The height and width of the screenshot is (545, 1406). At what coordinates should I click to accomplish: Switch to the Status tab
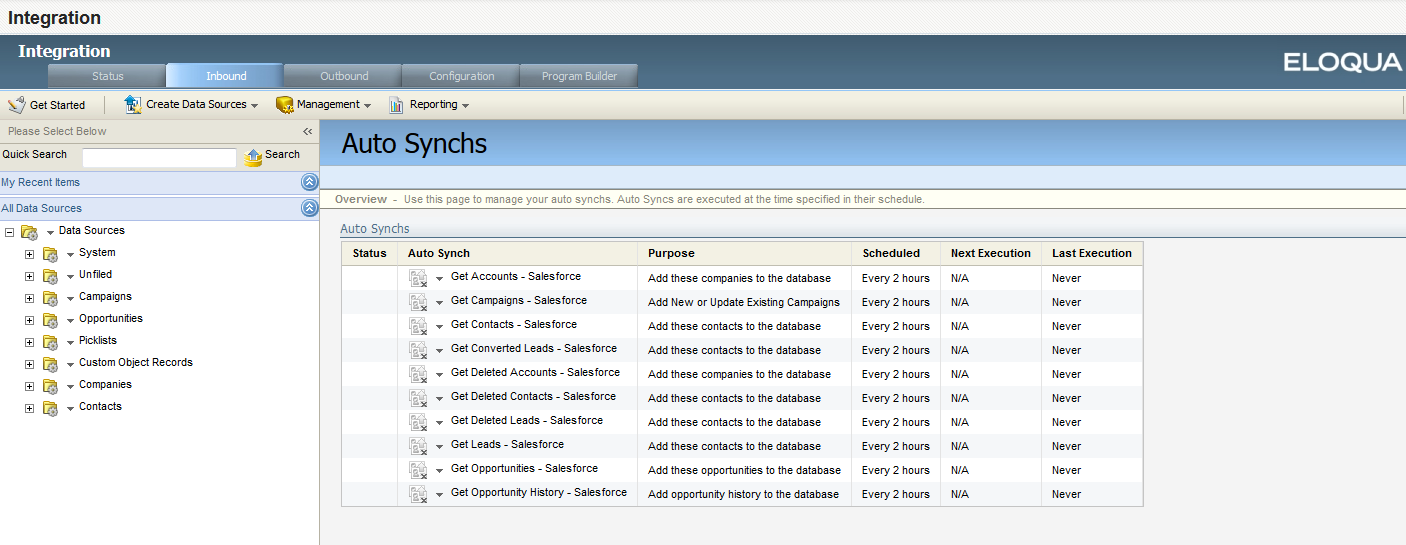click(x=107, y=76)
